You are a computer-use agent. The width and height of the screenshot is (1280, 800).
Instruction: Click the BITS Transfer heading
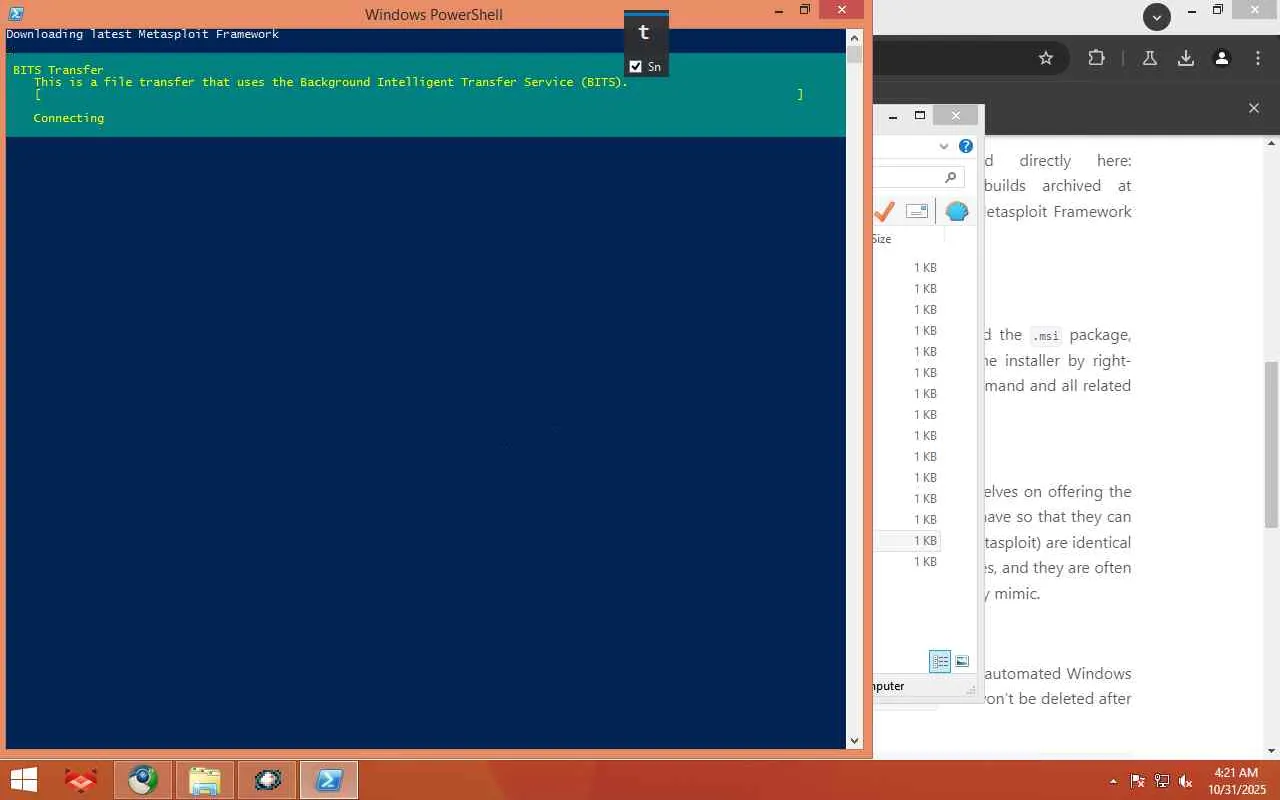[x=58, y=70]
